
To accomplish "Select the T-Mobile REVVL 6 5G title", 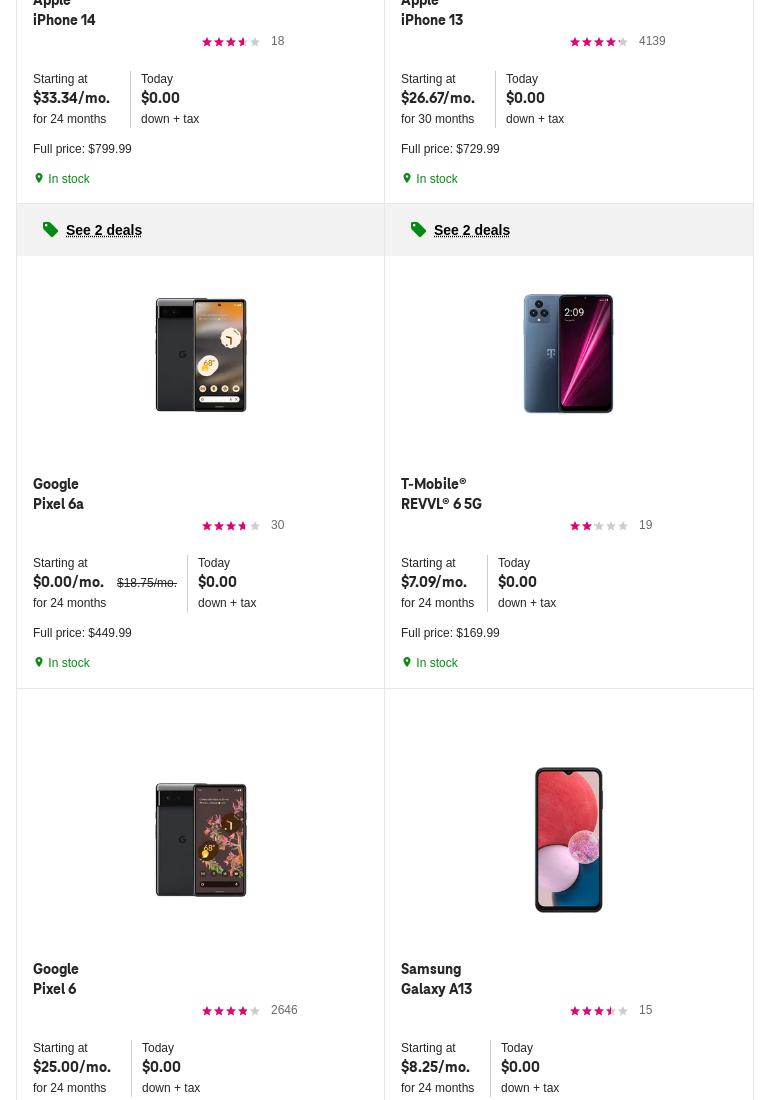I will click(441, 494).
